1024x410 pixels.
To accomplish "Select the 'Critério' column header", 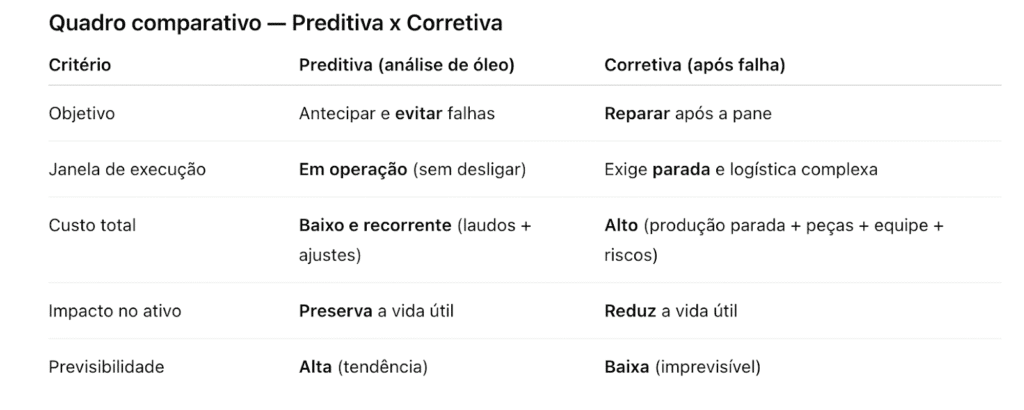I will tap(80, 65).
